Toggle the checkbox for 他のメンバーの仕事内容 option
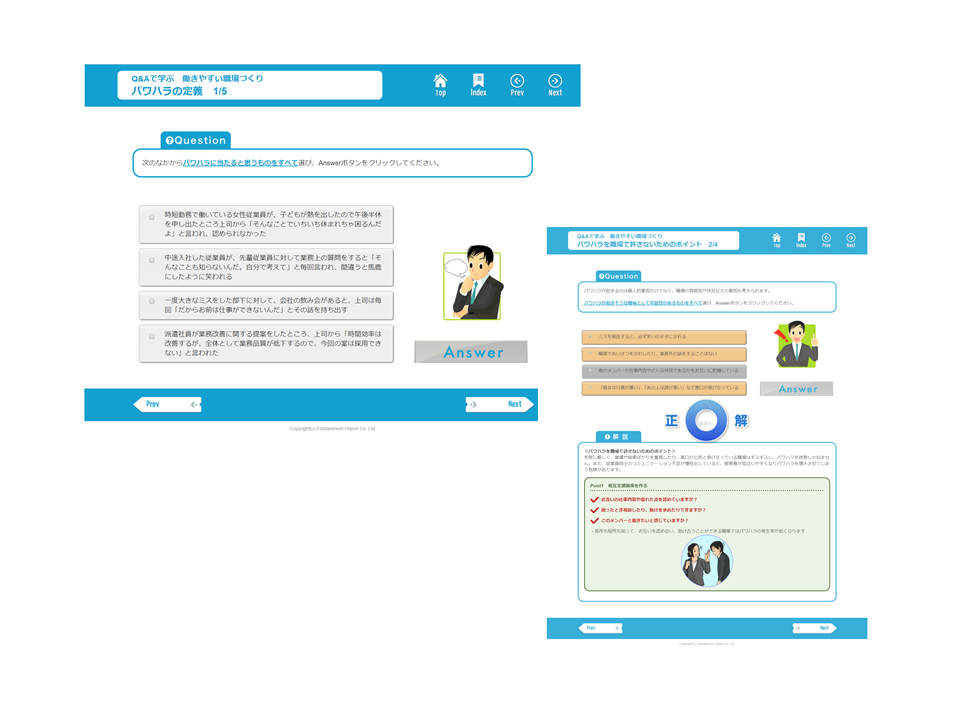The height and width of the screenshot is (720, 960). click(590, 370)
